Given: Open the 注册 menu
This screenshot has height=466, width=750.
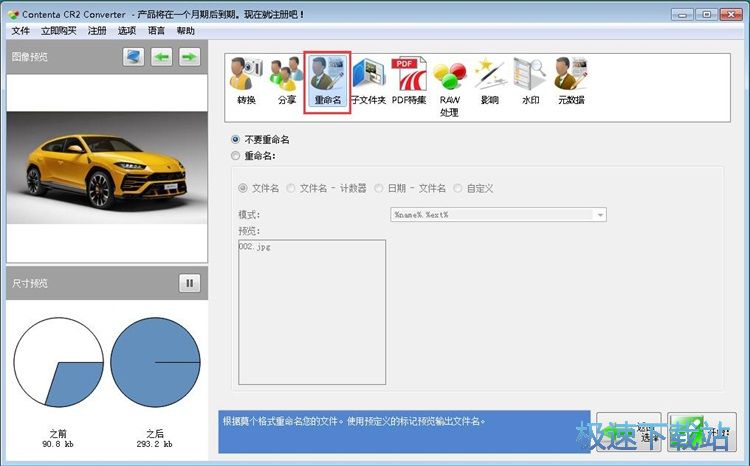Looking at the screenshot, I should [97, 31].
